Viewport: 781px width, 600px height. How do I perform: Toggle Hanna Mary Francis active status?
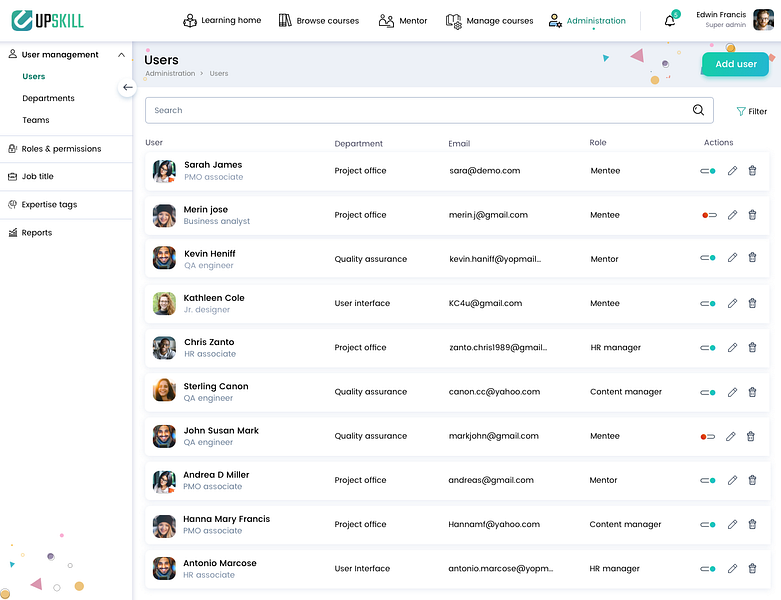[x=708, y=525]
